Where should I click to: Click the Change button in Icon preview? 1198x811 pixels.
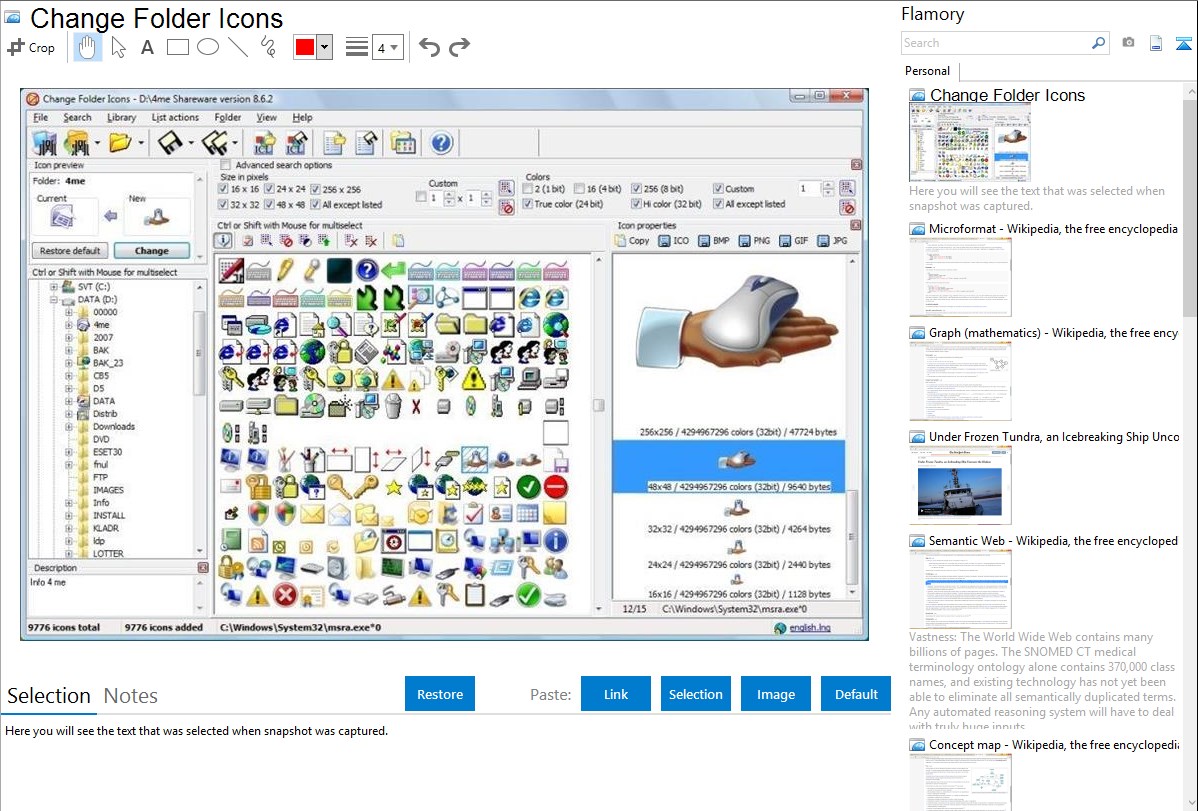coord(151,251)
